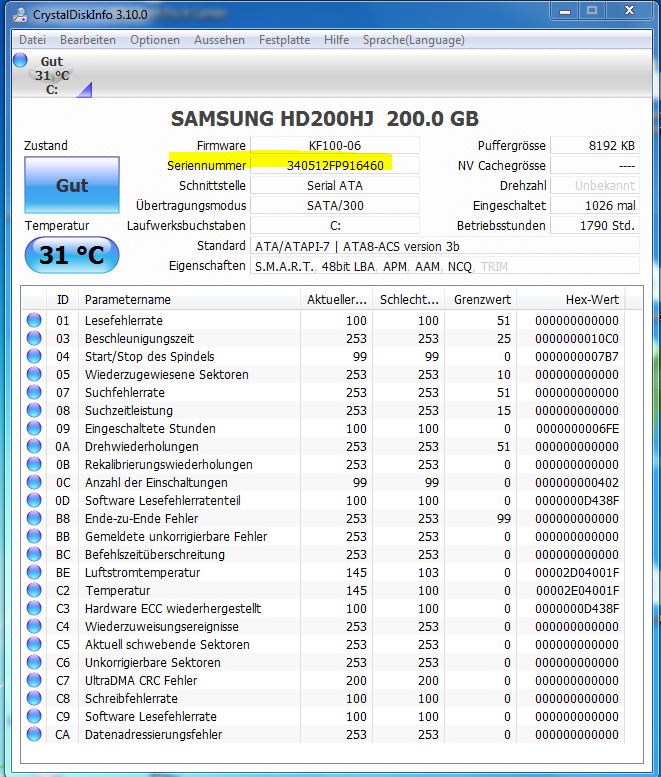661x777 pixels.
Task: Click the Übertragungsmodus value SATA/300
Action: tap(335, 205)
